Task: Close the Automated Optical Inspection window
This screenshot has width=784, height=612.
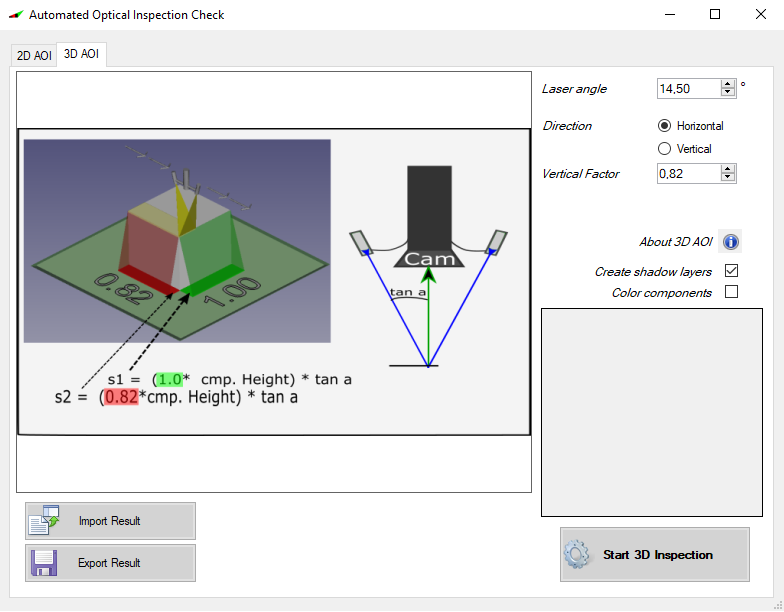Action: point(760,14)
